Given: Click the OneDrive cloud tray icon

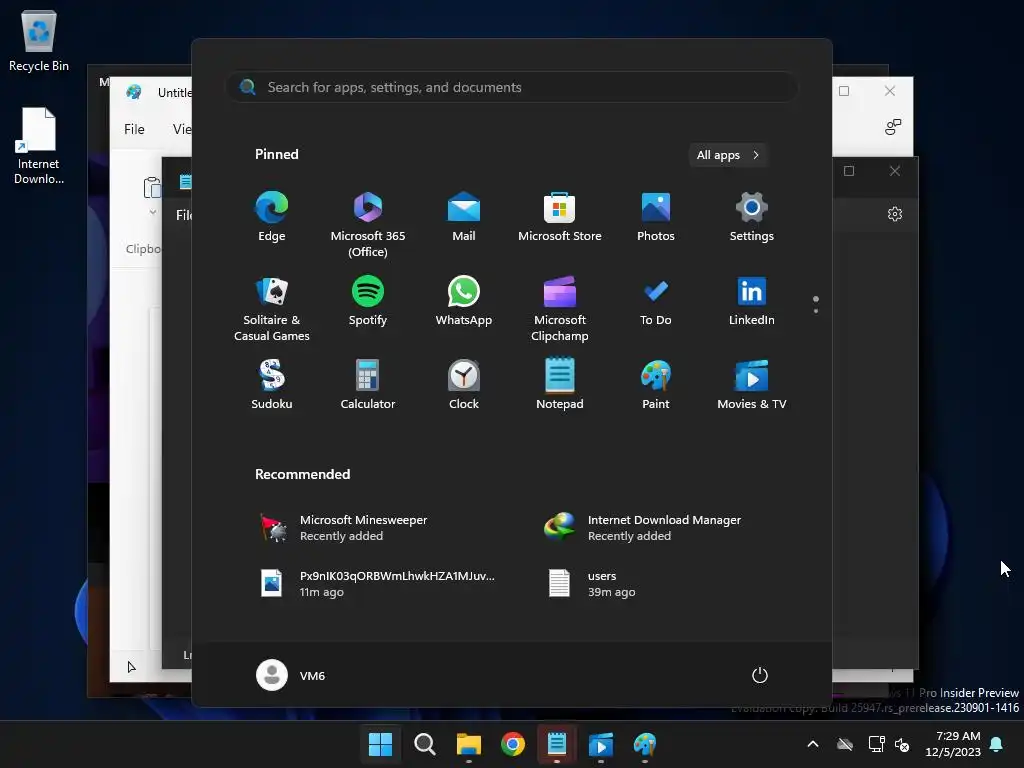Looking at the screenshot, I should pyautogui.click(x=845, y=744).
